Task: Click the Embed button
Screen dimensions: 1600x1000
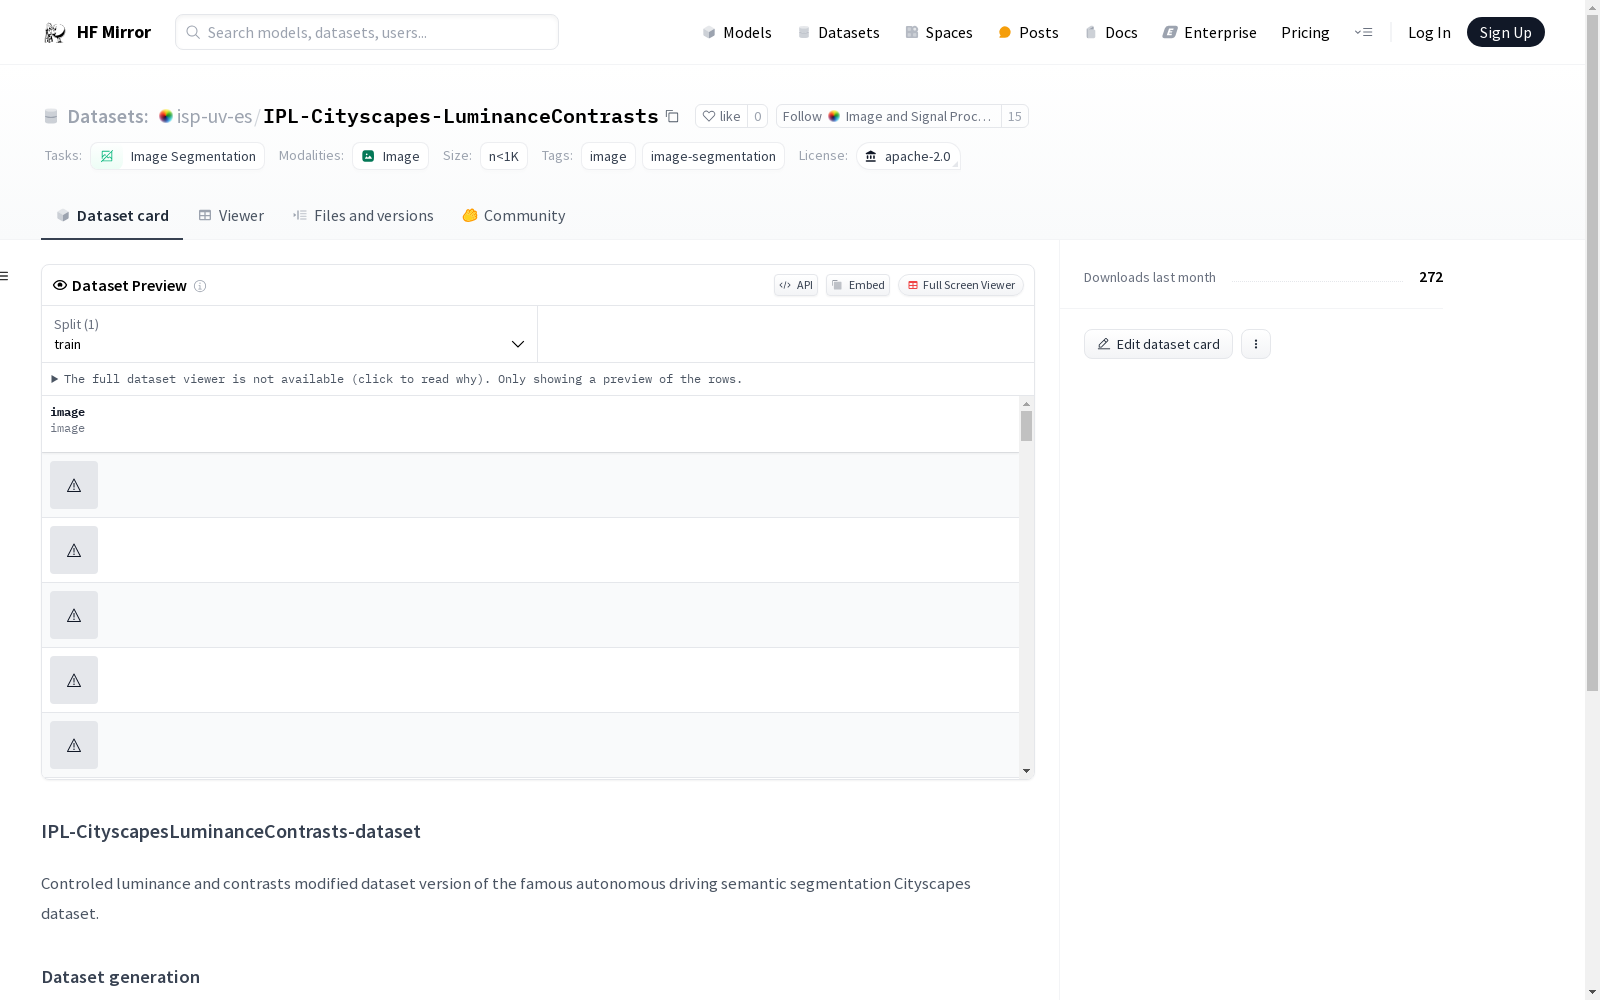Action: 858,285
